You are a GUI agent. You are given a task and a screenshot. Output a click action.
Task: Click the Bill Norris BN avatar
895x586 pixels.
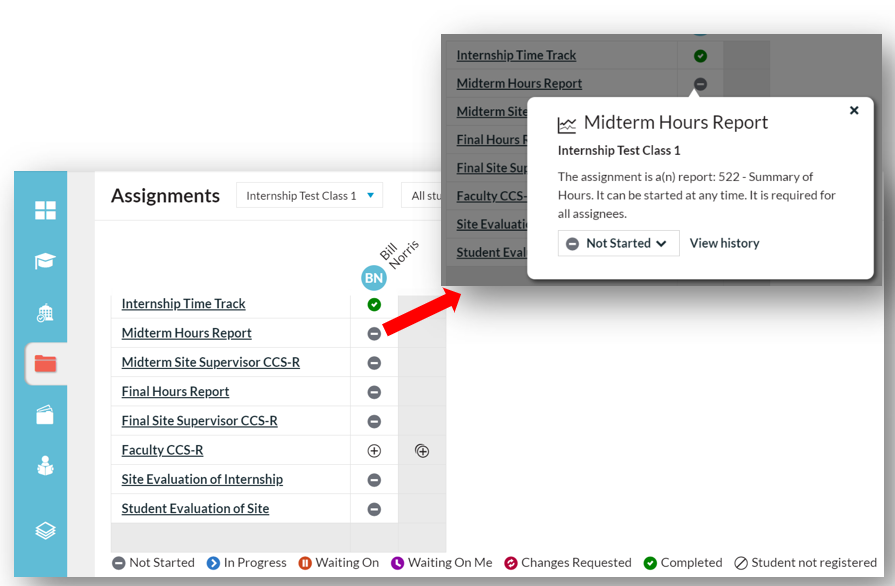374,278
